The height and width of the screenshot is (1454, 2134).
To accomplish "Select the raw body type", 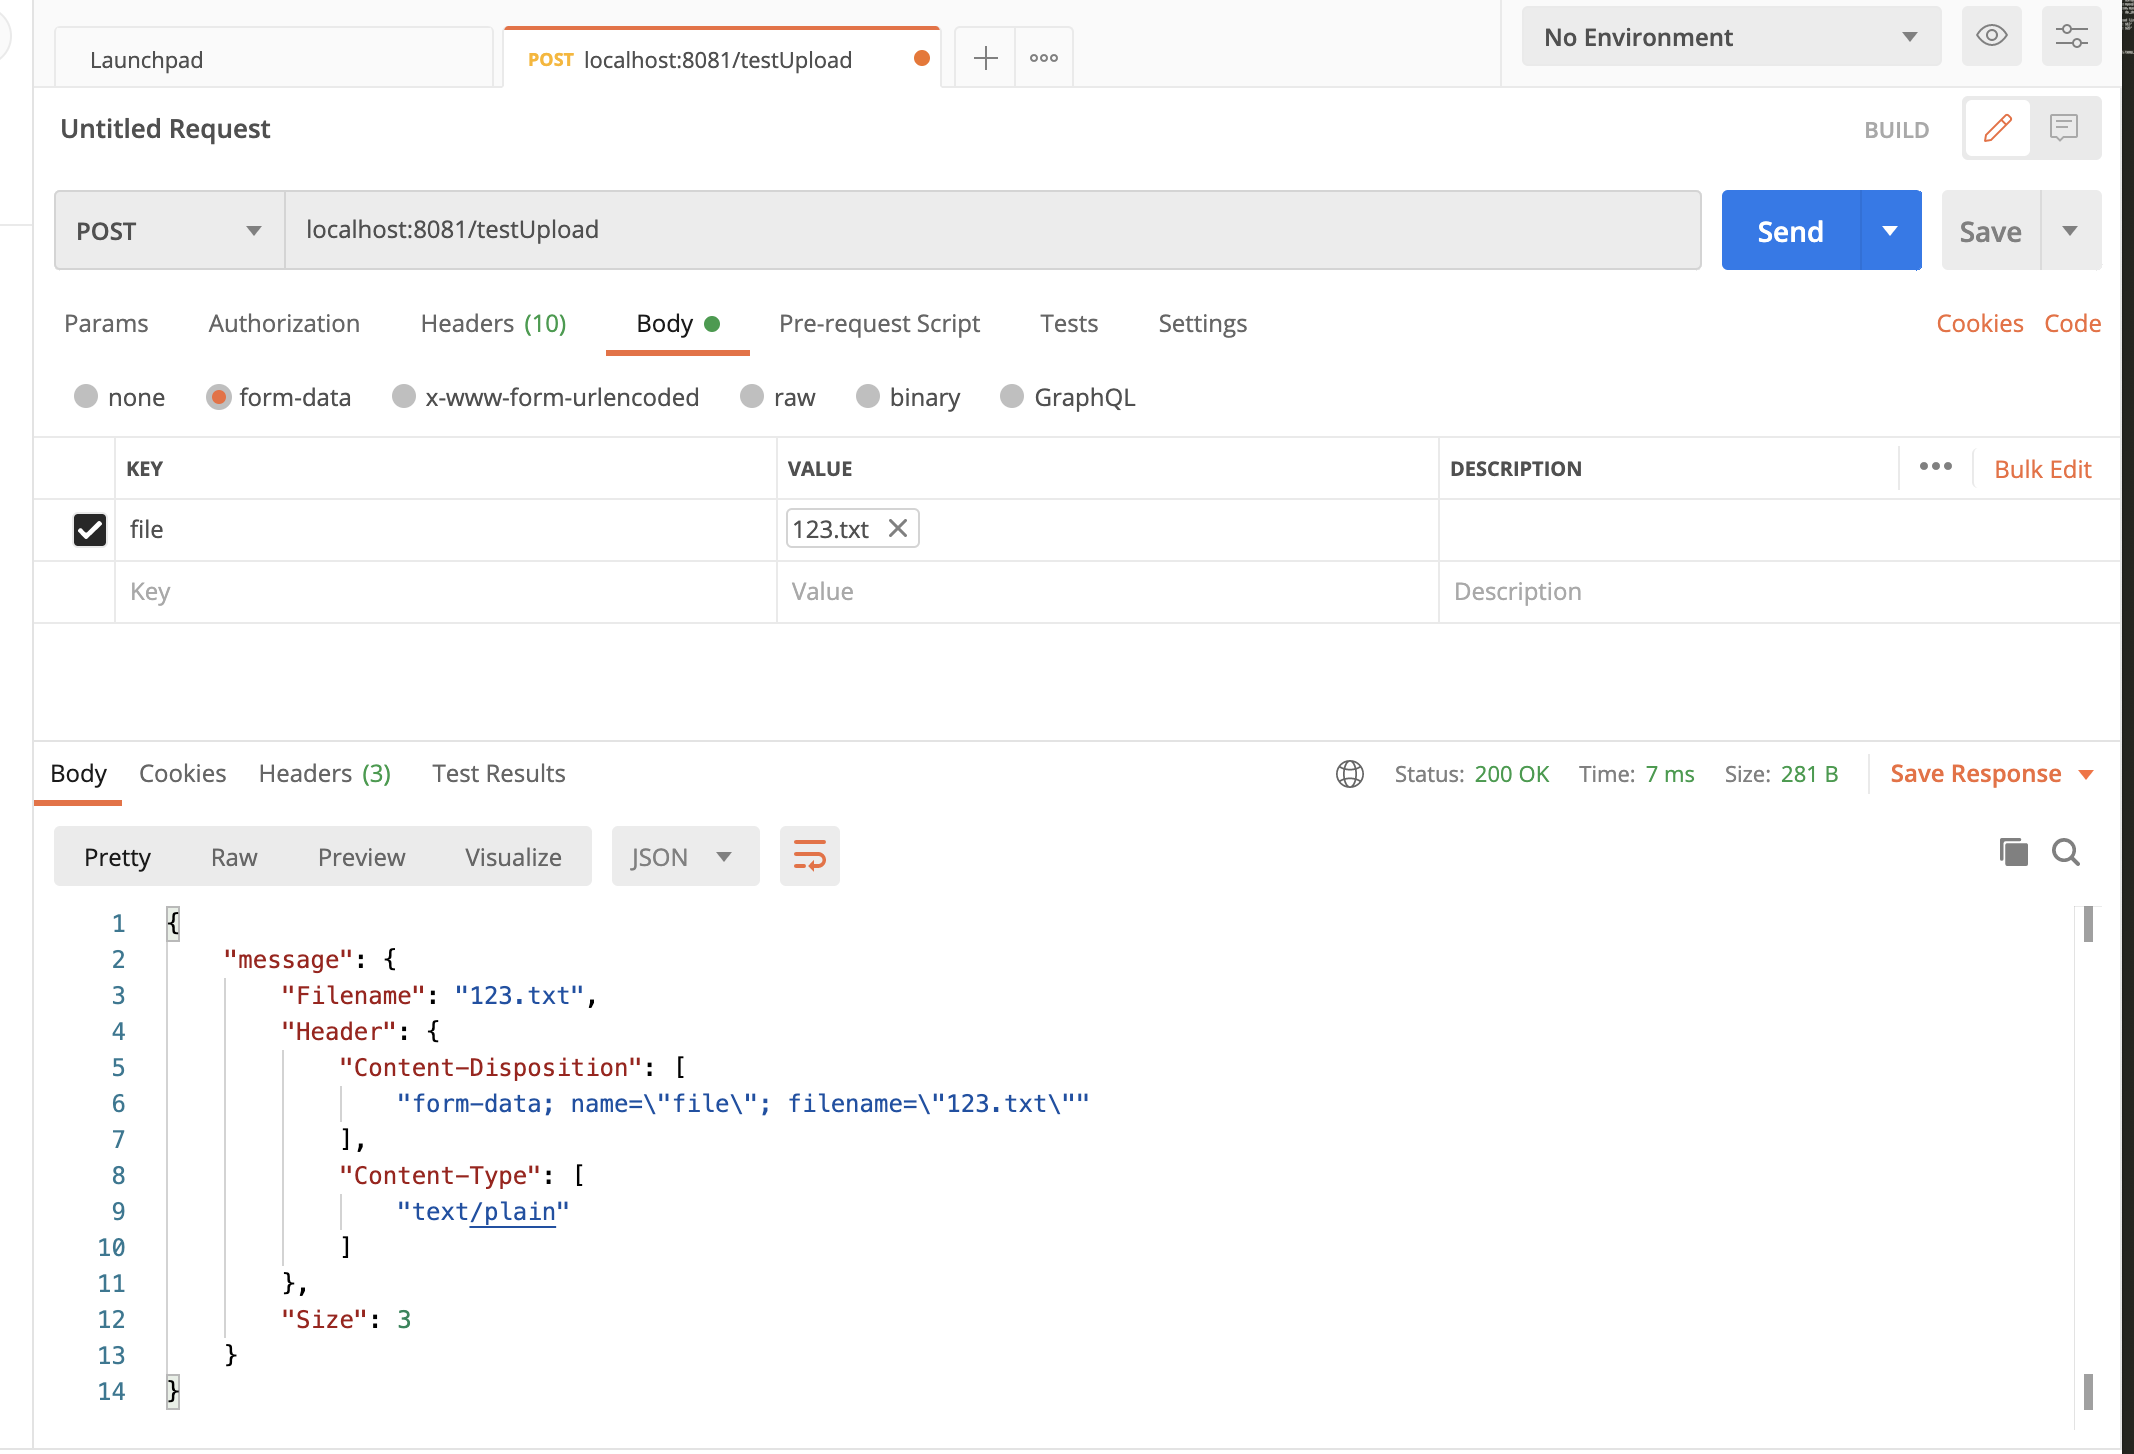I will pyautogui.click(x=752, y=397).
